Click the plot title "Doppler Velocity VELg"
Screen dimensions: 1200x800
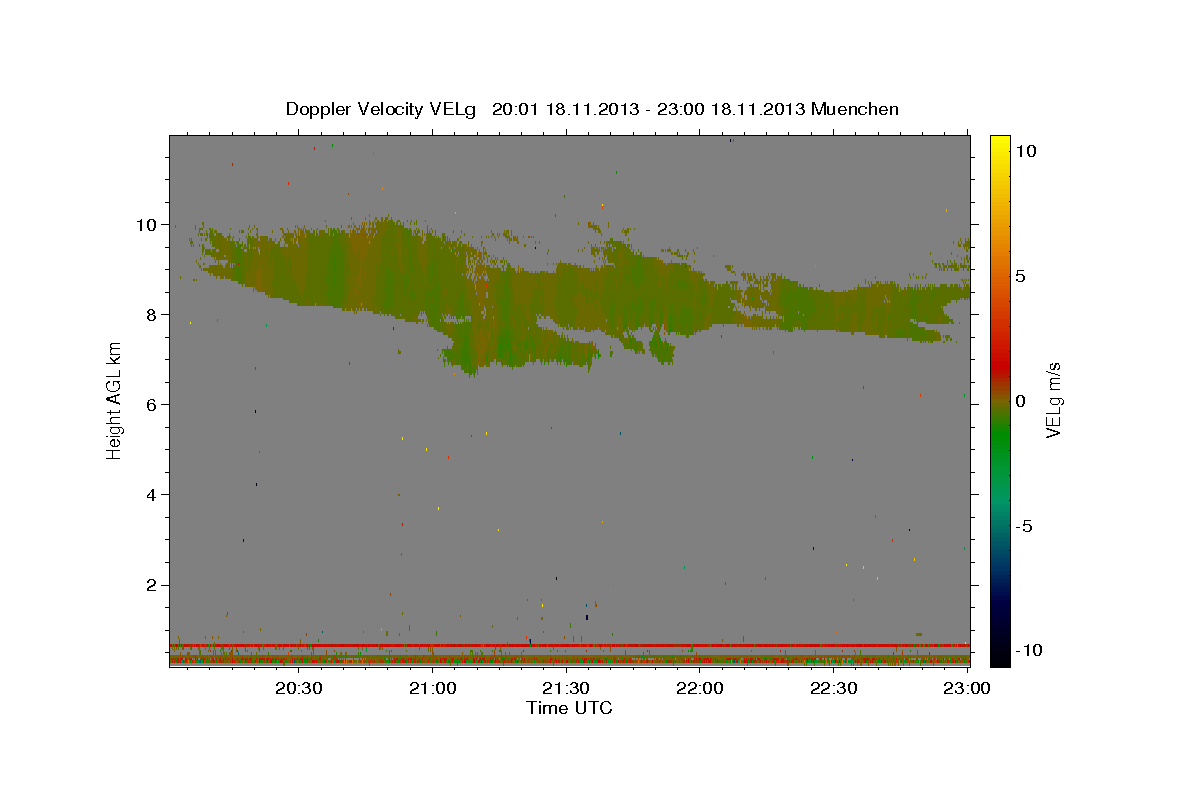click(381, 109)
